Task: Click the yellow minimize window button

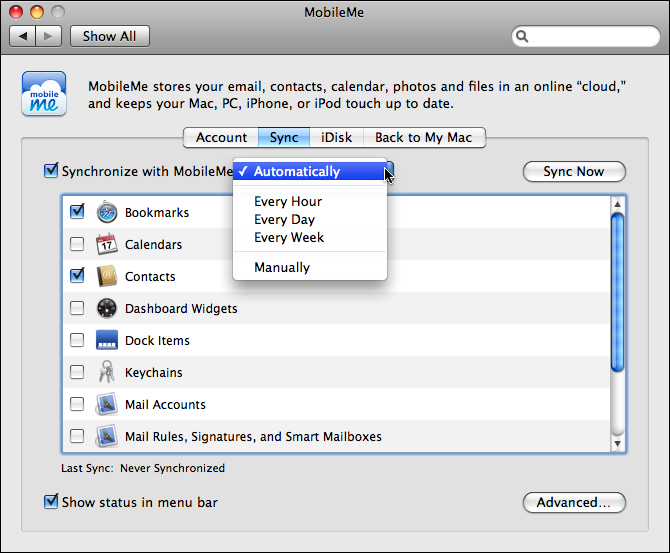Action: pyautogui.click(x=37, y=12)
